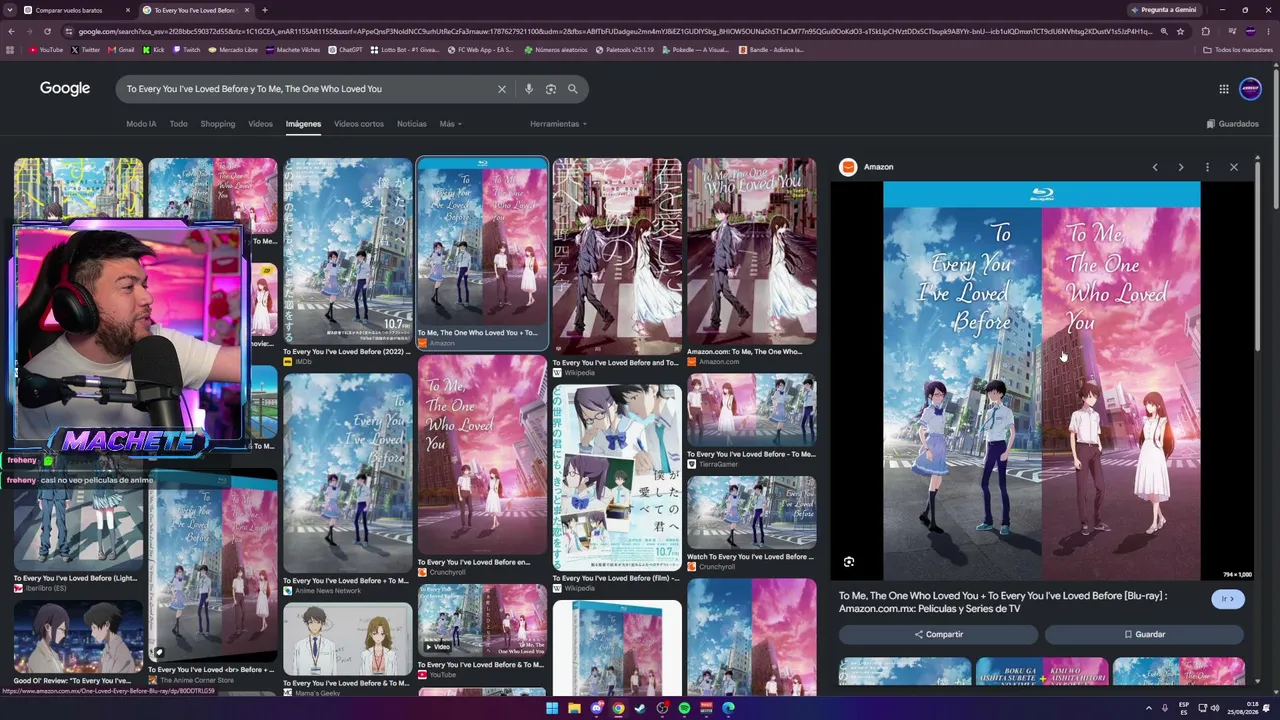Click the Ir visit button
The width and height of the screenshot is (1280, 720).
(x=1228, y=599)
